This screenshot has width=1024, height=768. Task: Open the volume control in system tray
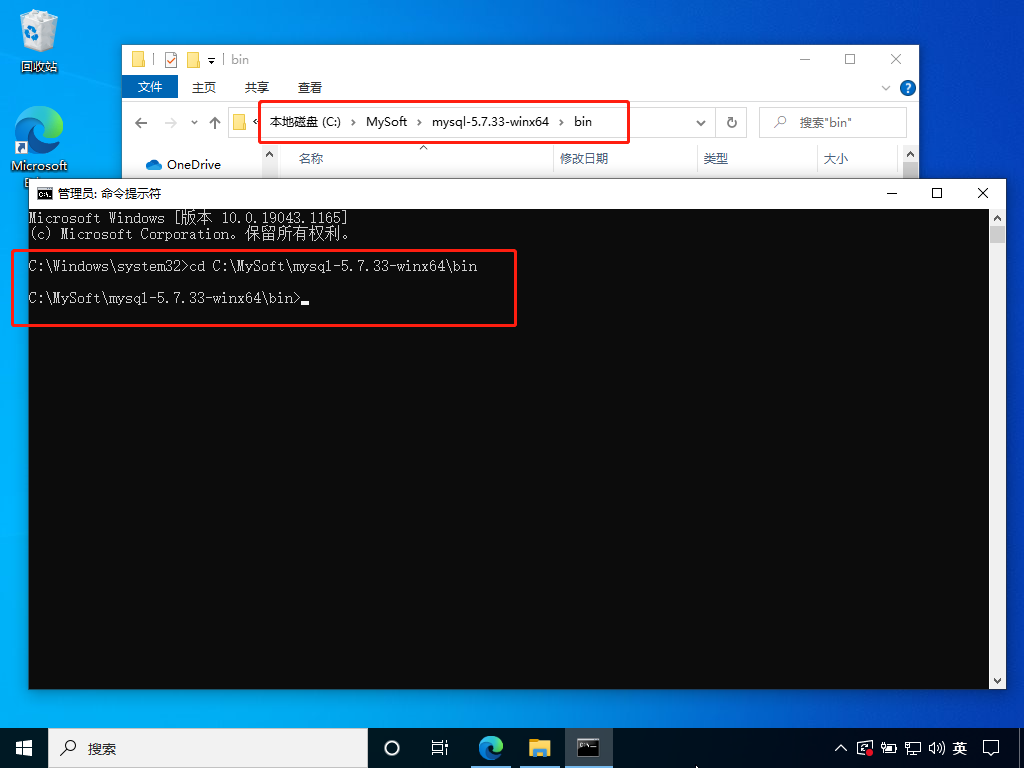tap(937, 748)
